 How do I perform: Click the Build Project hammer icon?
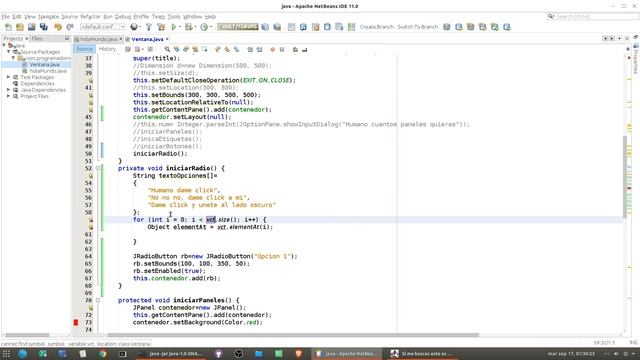149,27
